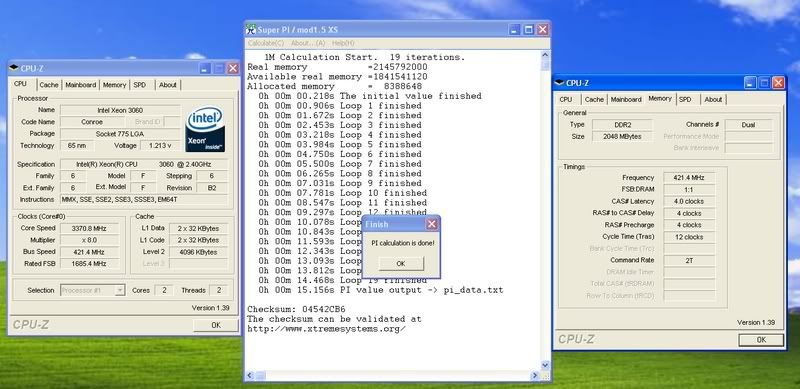800x389 pixels.
Task: Click the memory Size value 2048 MBytes
Action: (622, 136)
